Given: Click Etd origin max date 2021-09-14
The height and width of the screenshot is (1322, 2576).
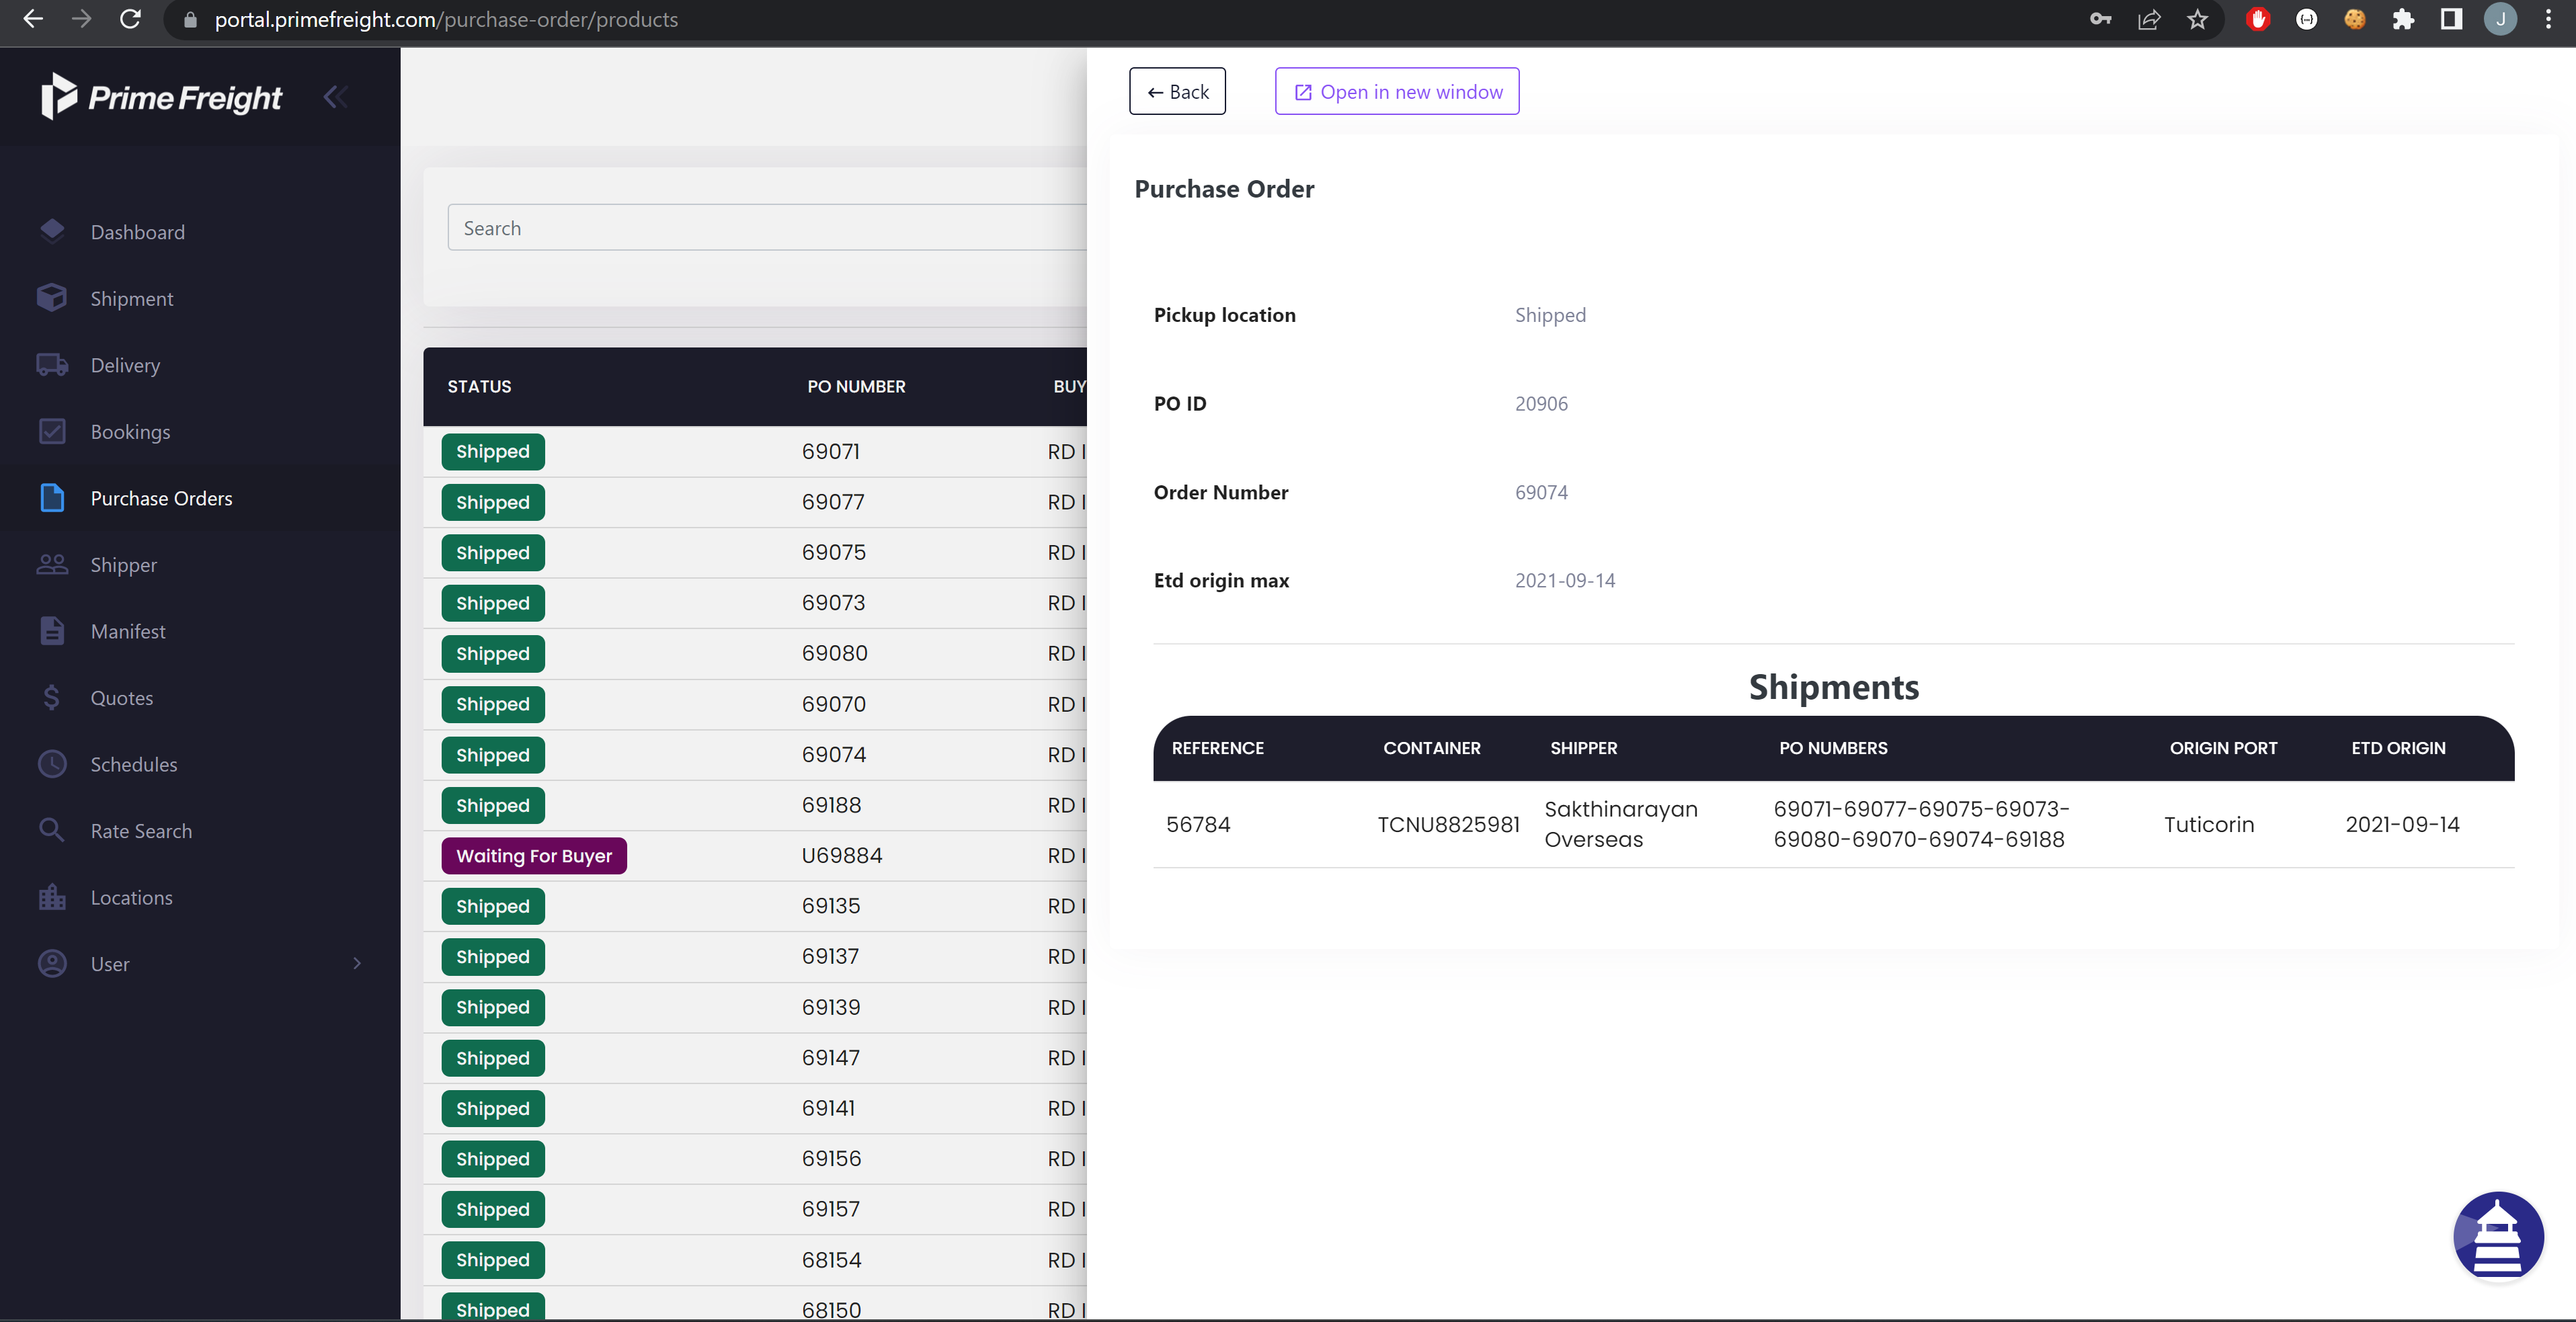Looking at the screenshot, I should click(1565, 580).
